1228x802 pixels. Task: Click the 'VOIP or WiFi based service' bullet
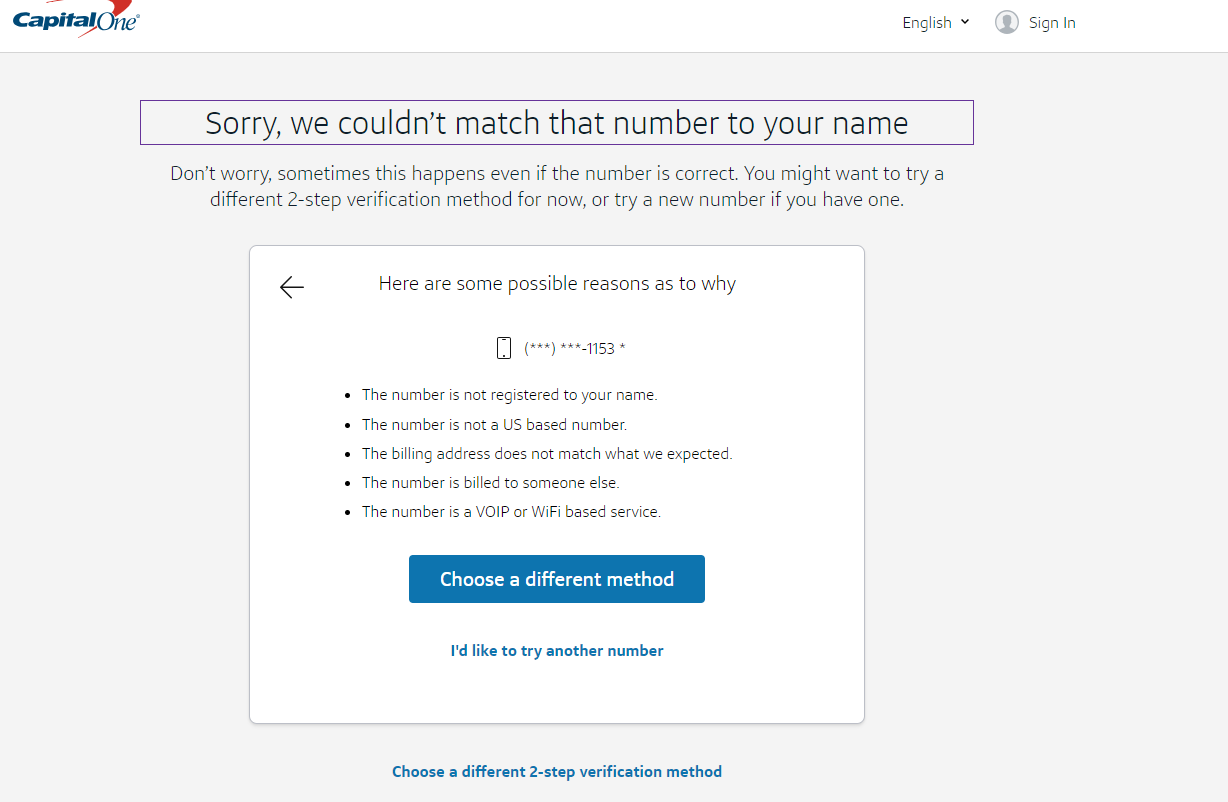click(512, 512)
